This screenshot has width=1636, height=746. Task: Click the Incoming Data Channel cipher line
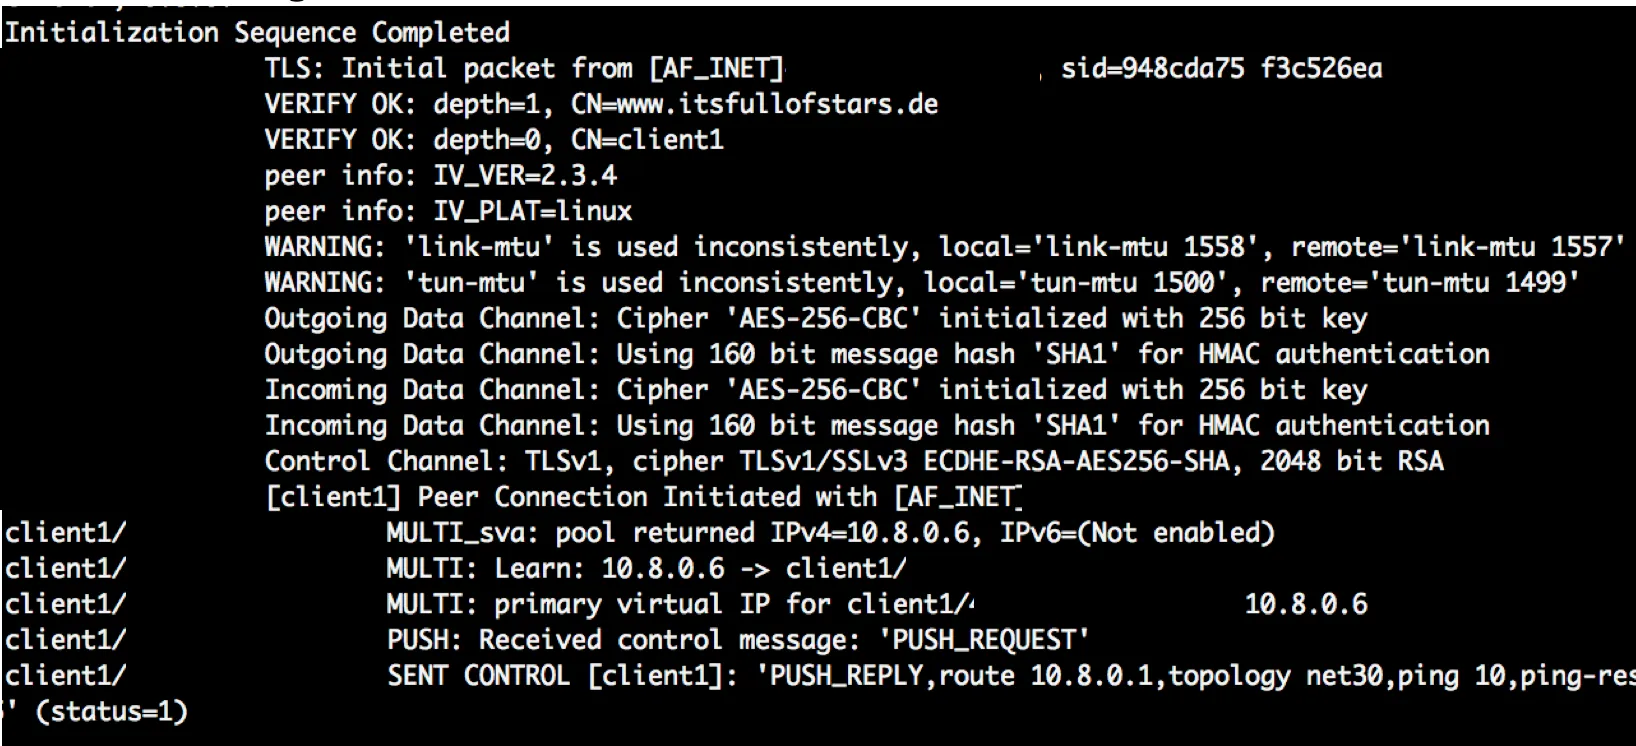pos(814,390)
